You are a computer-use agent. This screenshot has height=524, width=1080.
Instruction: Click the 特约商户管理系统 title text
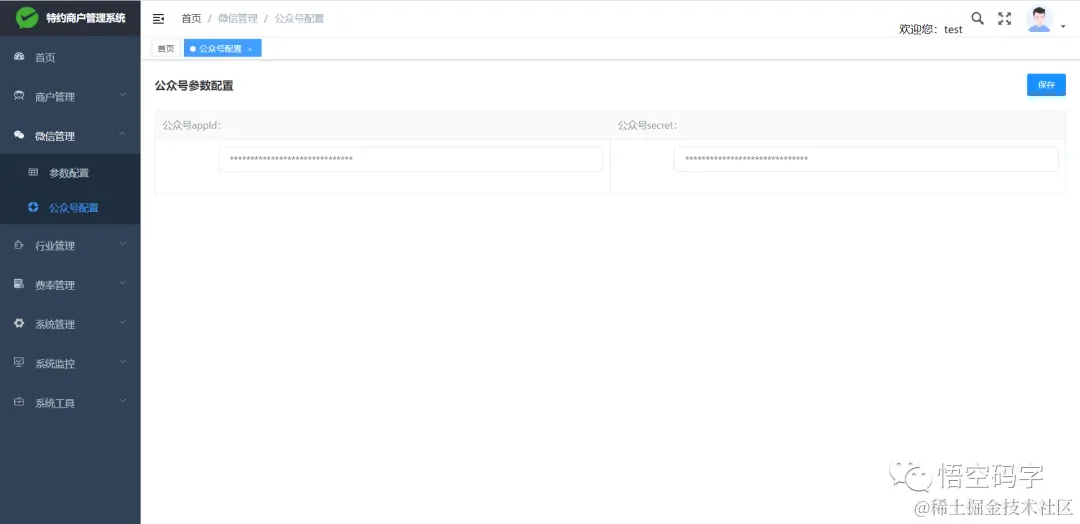pyautogui.click(x=85, y=19)
